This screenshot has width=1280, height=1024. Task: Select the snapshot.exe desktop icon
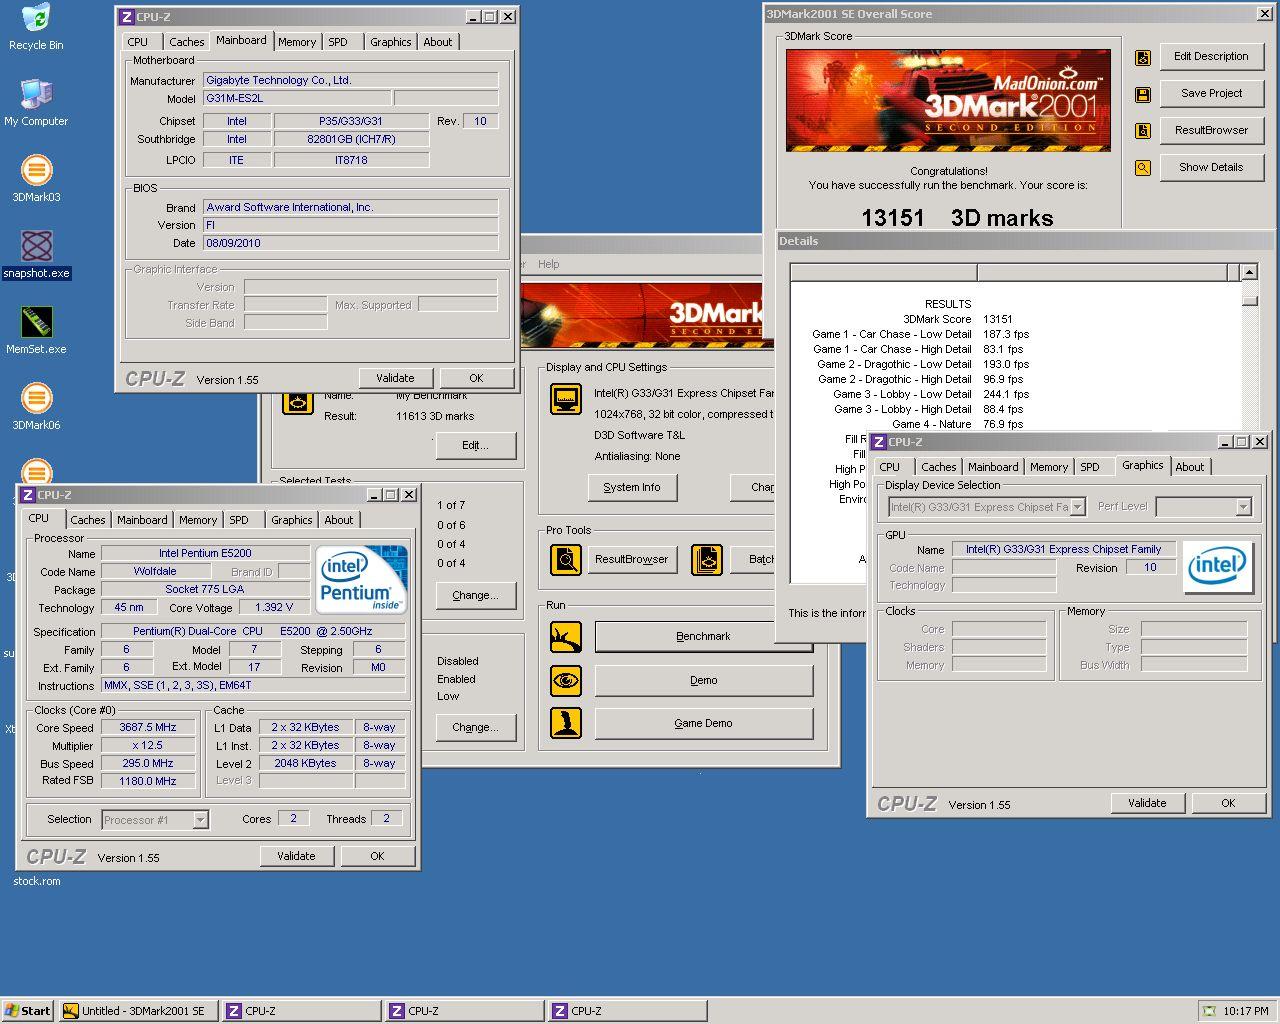pyautogui.click(x=36, y=254)
